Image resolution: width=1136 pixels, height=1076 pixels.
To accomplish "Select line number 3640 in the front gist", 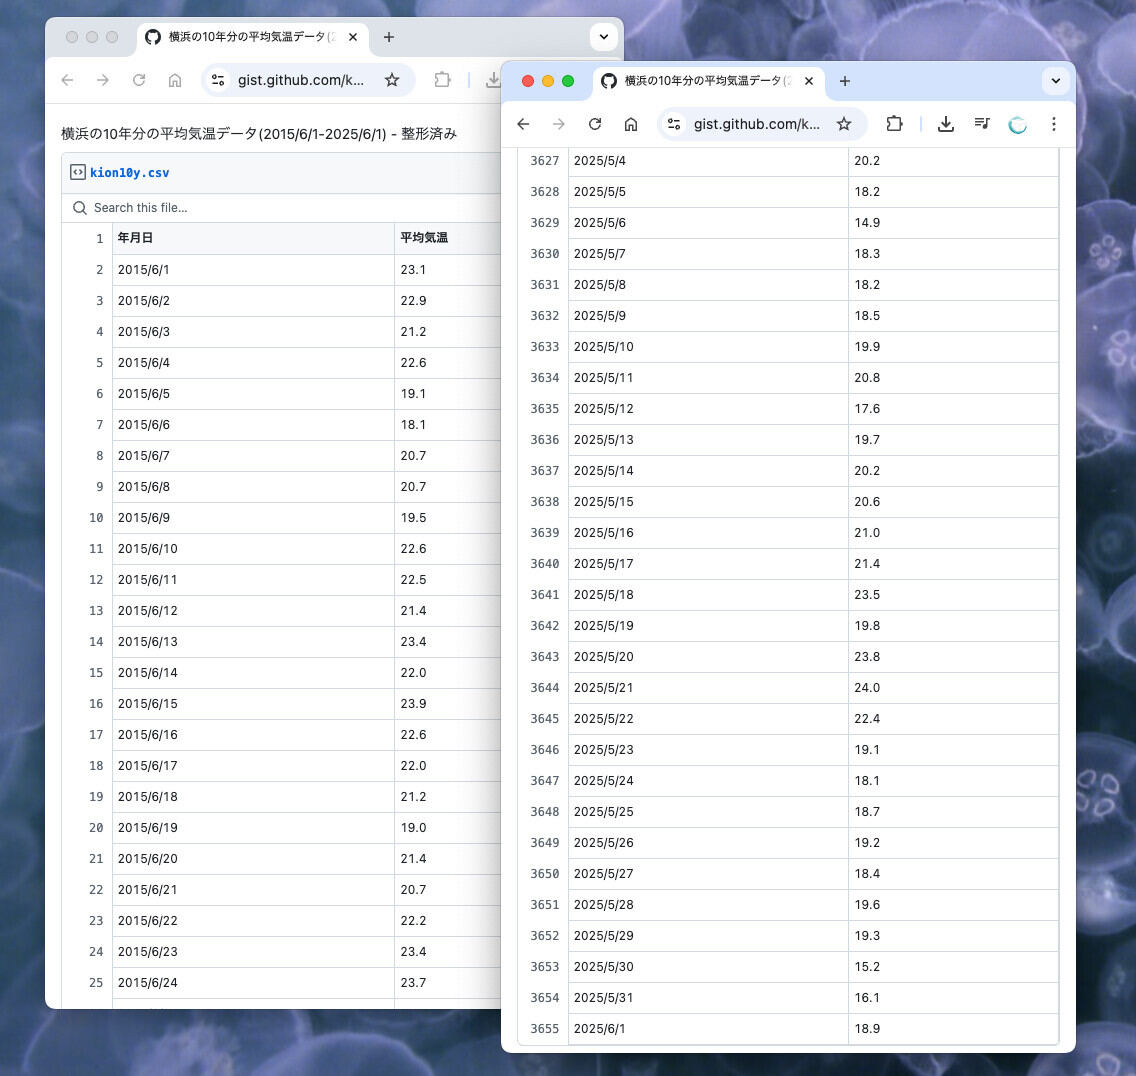I will click(x=544, y=564).
